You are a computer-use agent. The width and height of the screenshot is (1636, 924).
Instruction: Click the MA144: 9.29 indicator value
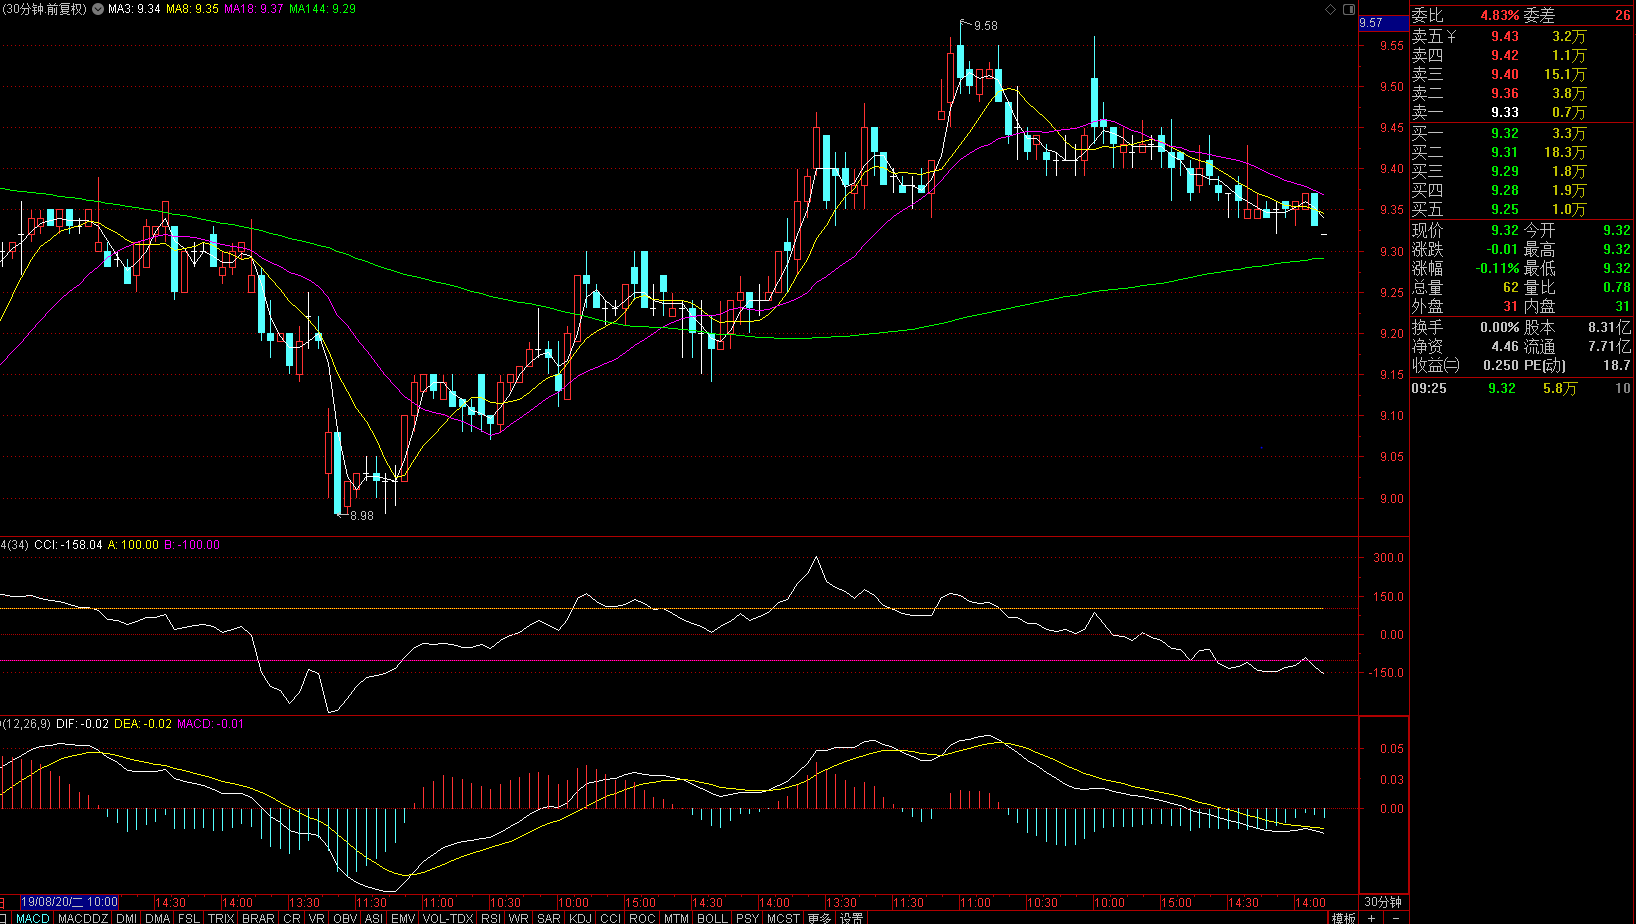click(x=322, y=9)
